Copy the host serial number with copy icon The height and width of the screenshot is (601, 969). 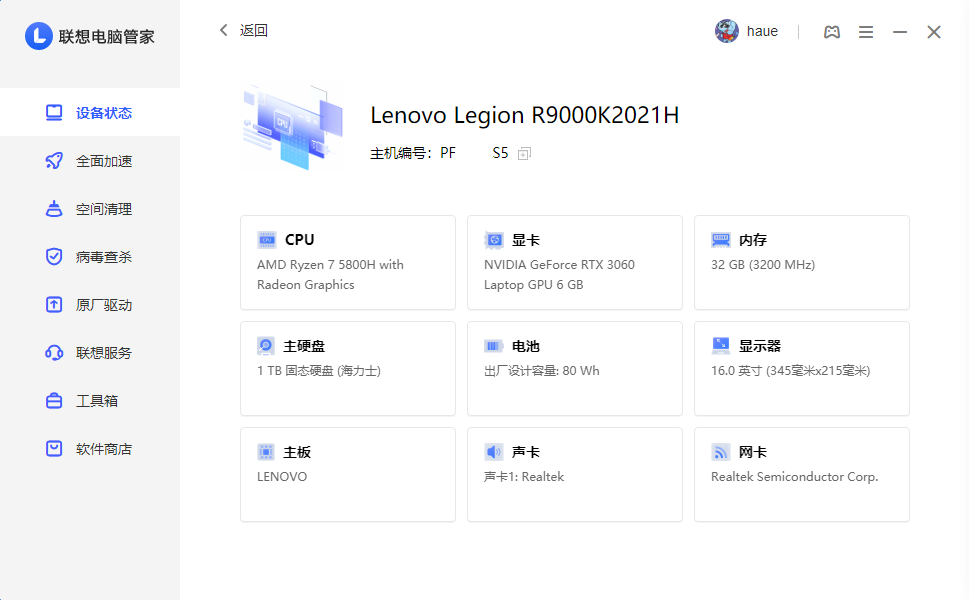(x=525, y=153)
